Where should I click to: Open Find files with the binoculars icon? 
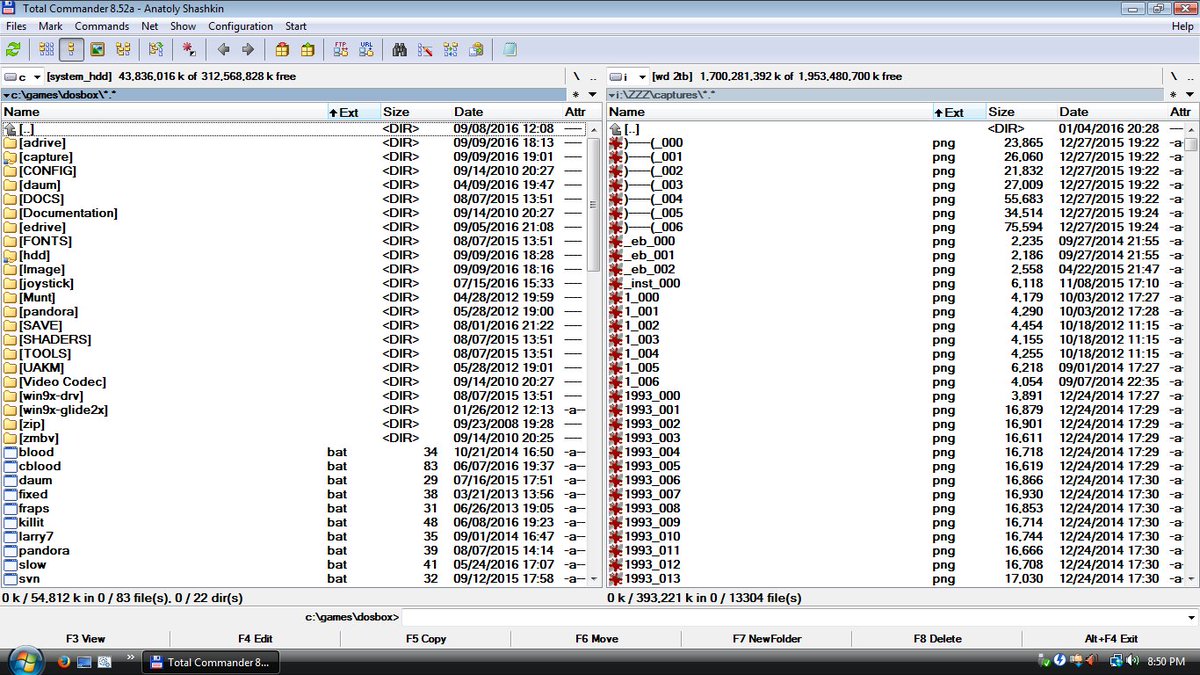click(x=399, y=49)
